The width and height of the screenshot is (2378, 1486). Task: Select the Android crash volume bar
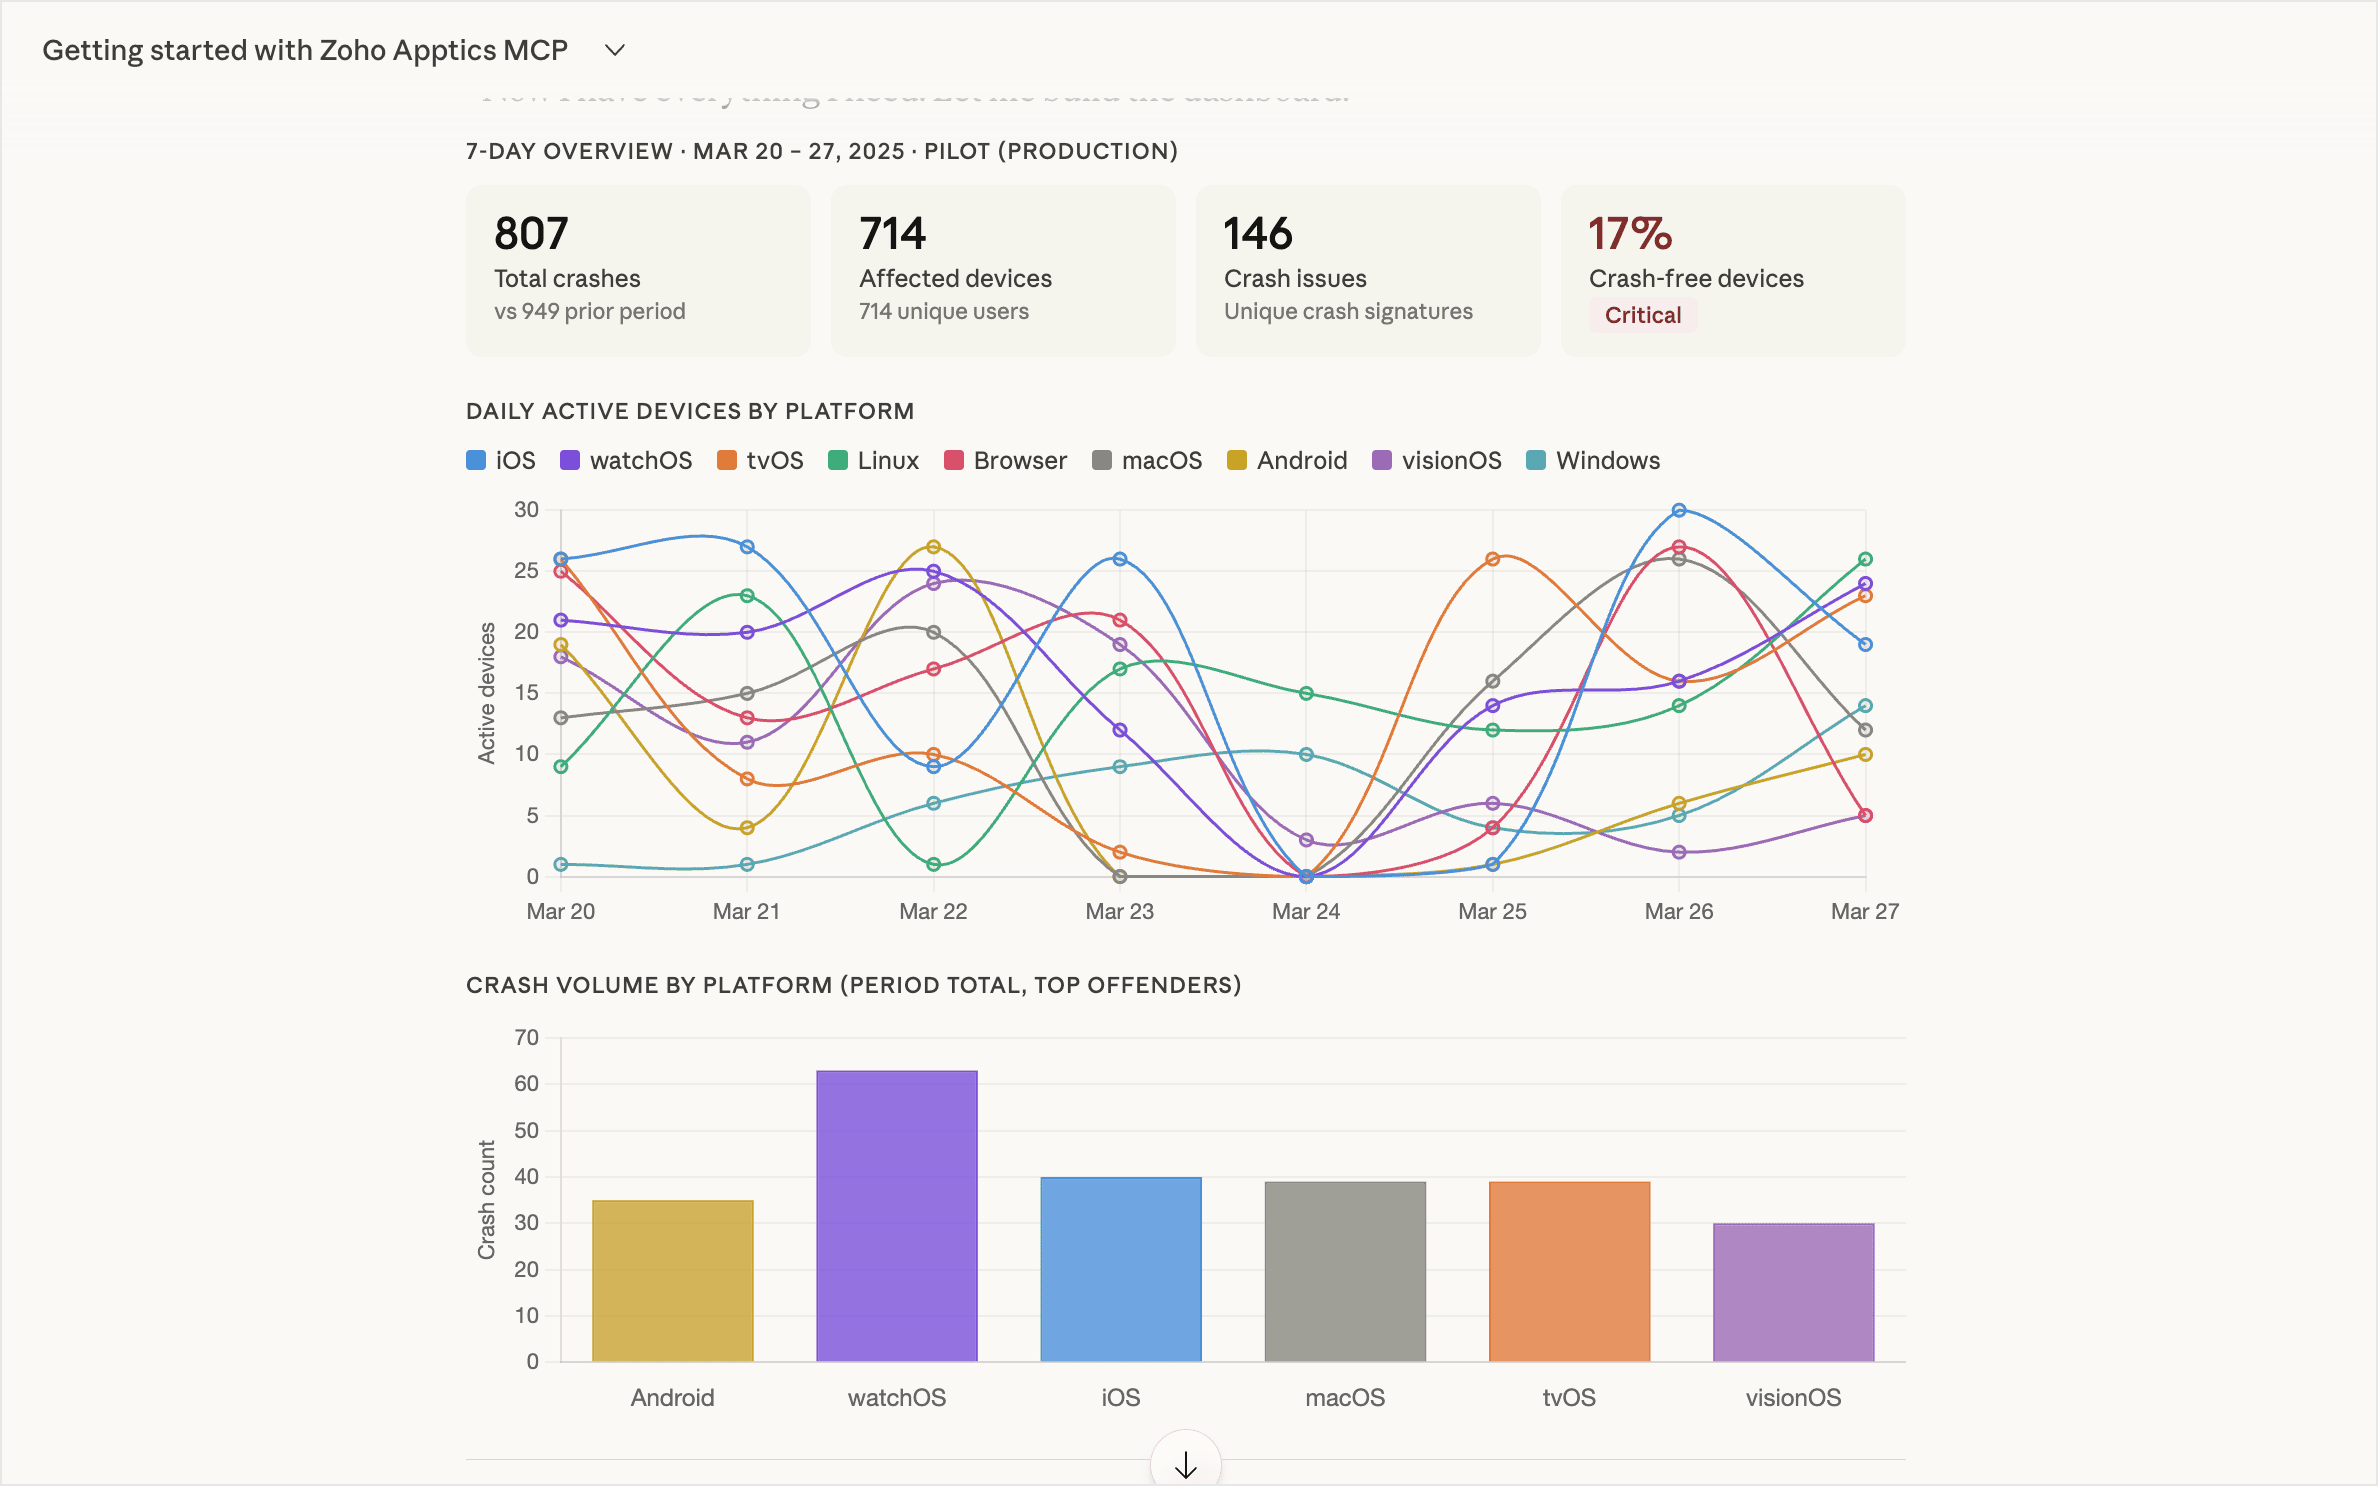pyautogui.click(x=672, y=1280)
